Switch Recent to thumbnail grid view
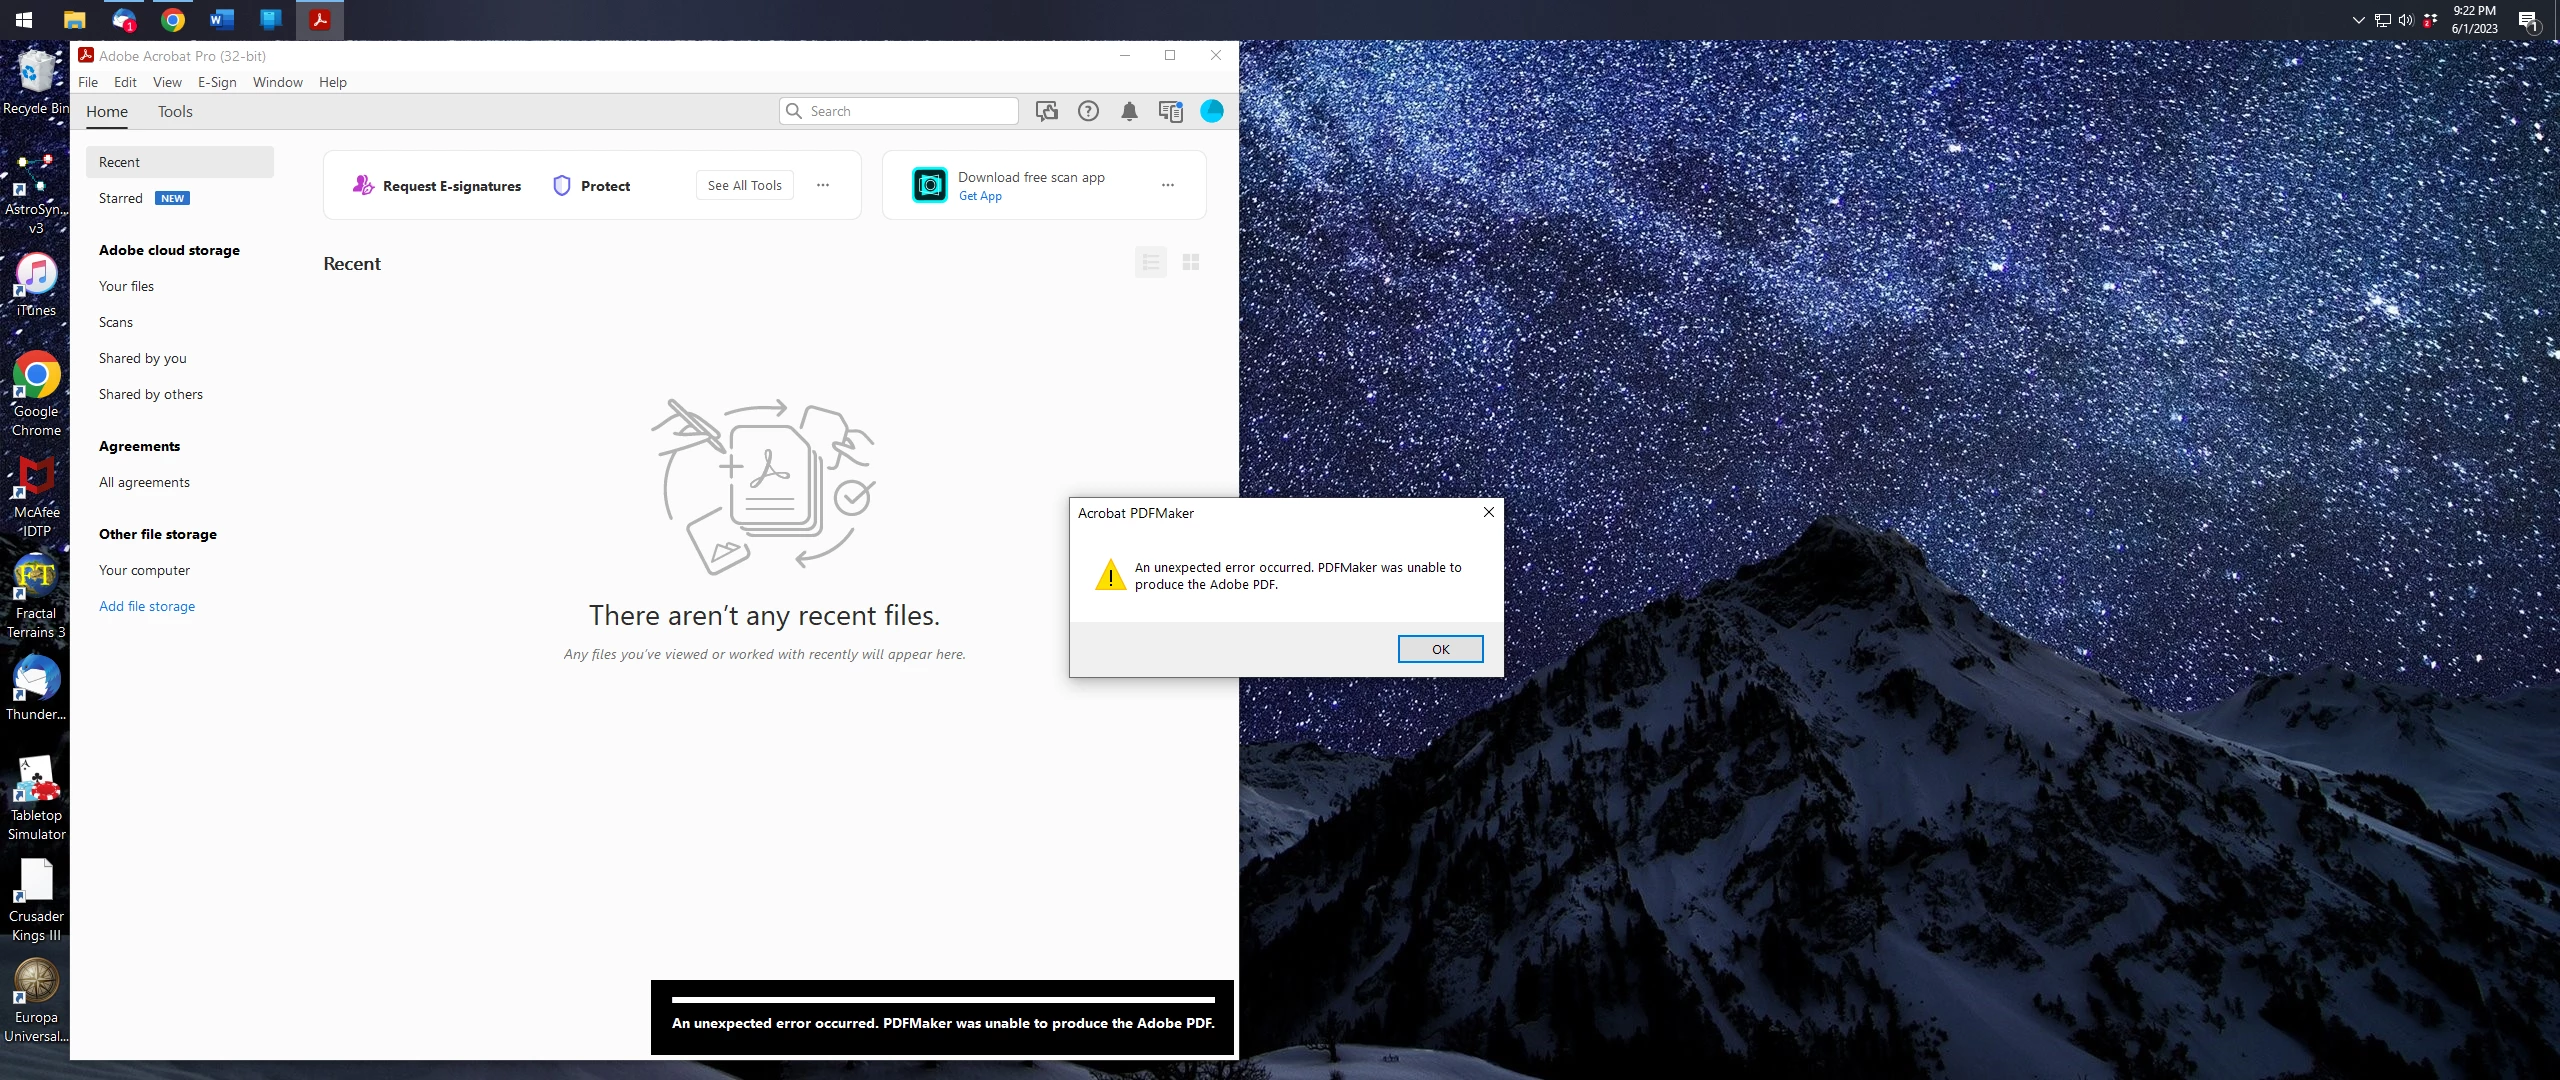 [x=1191, y=262]
